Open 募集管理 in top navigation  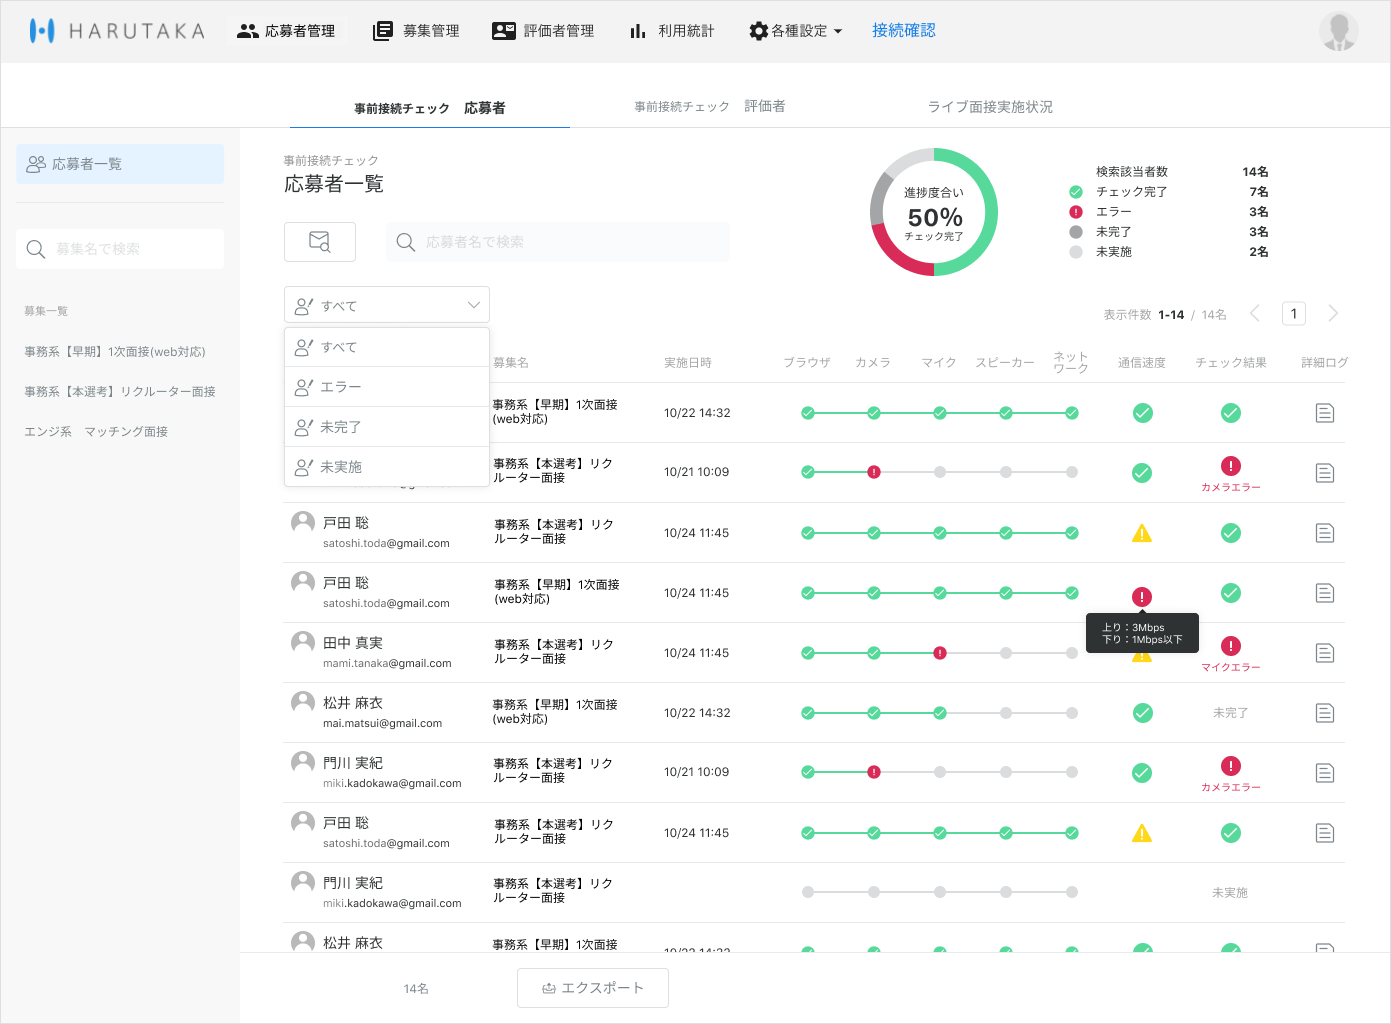pos(416,31)
